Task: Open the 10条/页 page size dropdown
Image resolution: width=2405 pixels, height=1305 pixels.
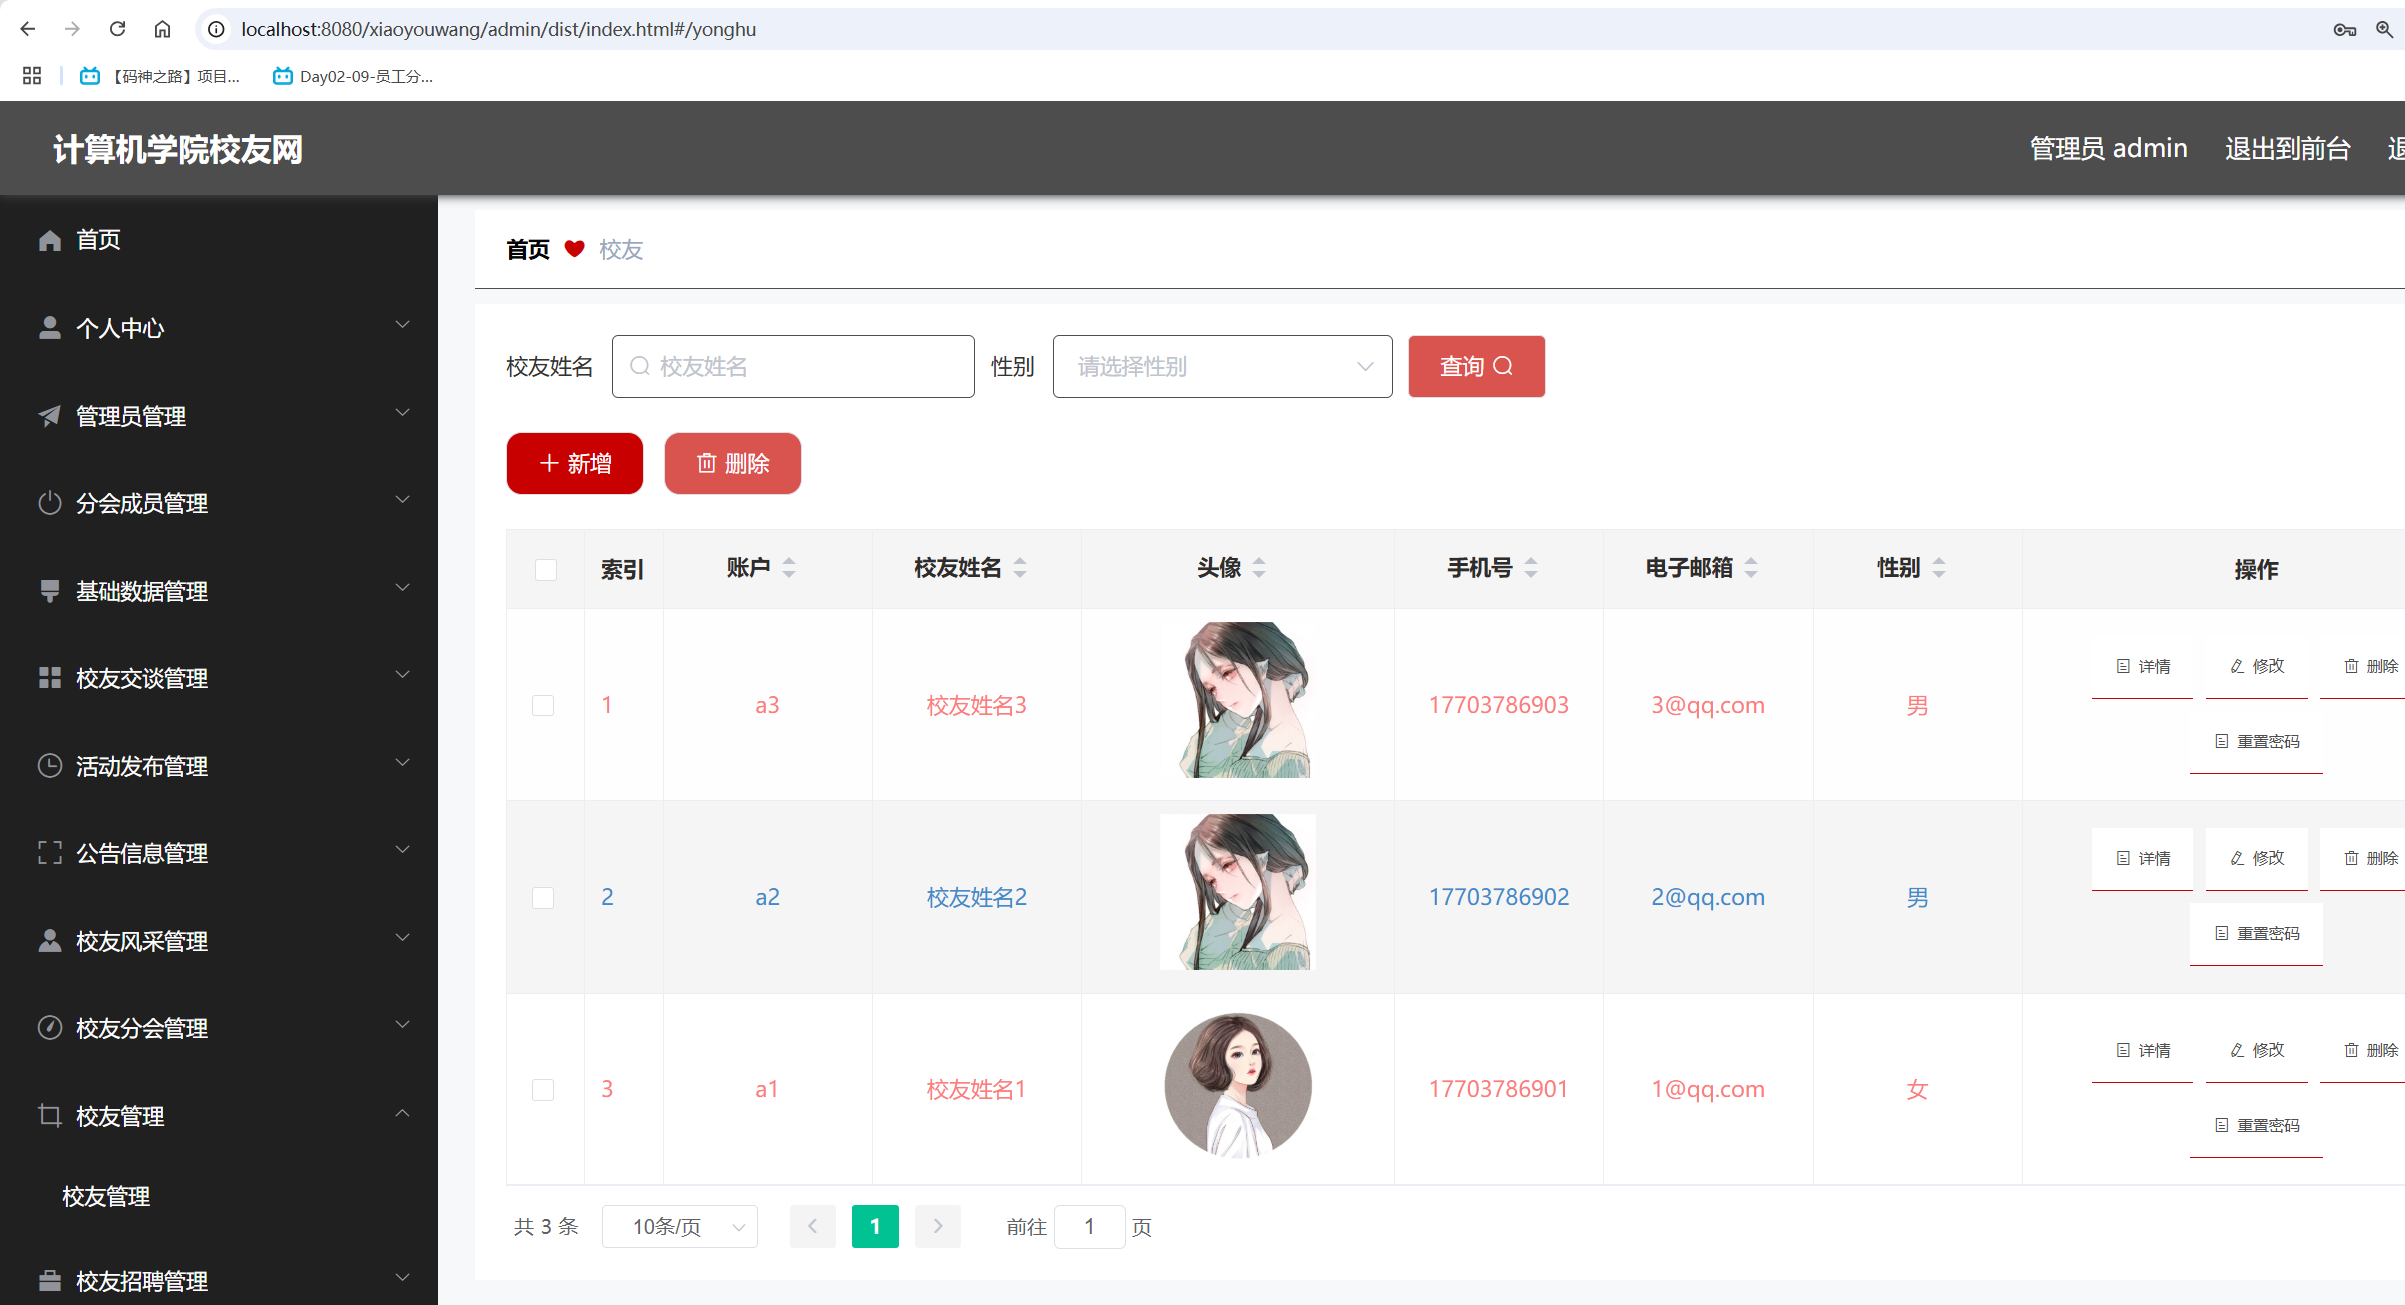Action: pyautogui.click(x=680, y=1227)
